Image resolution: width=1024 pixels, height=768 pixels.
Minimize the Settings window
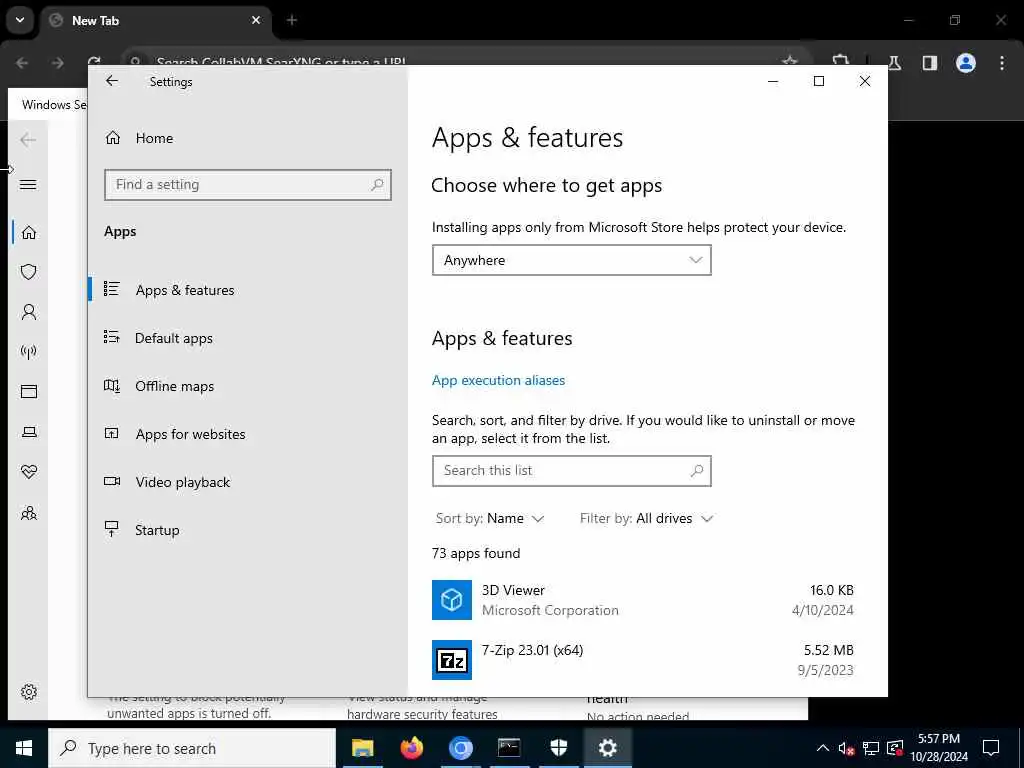(773, 81)
